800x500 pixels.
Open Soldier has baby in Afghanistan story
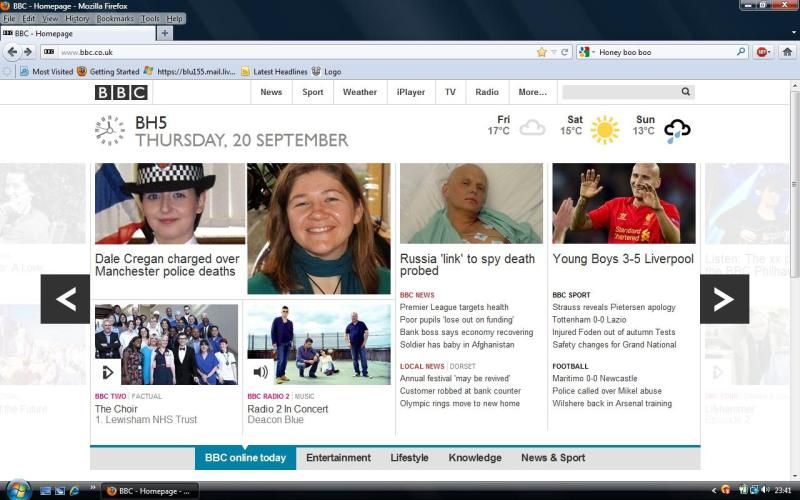(457, 345)
